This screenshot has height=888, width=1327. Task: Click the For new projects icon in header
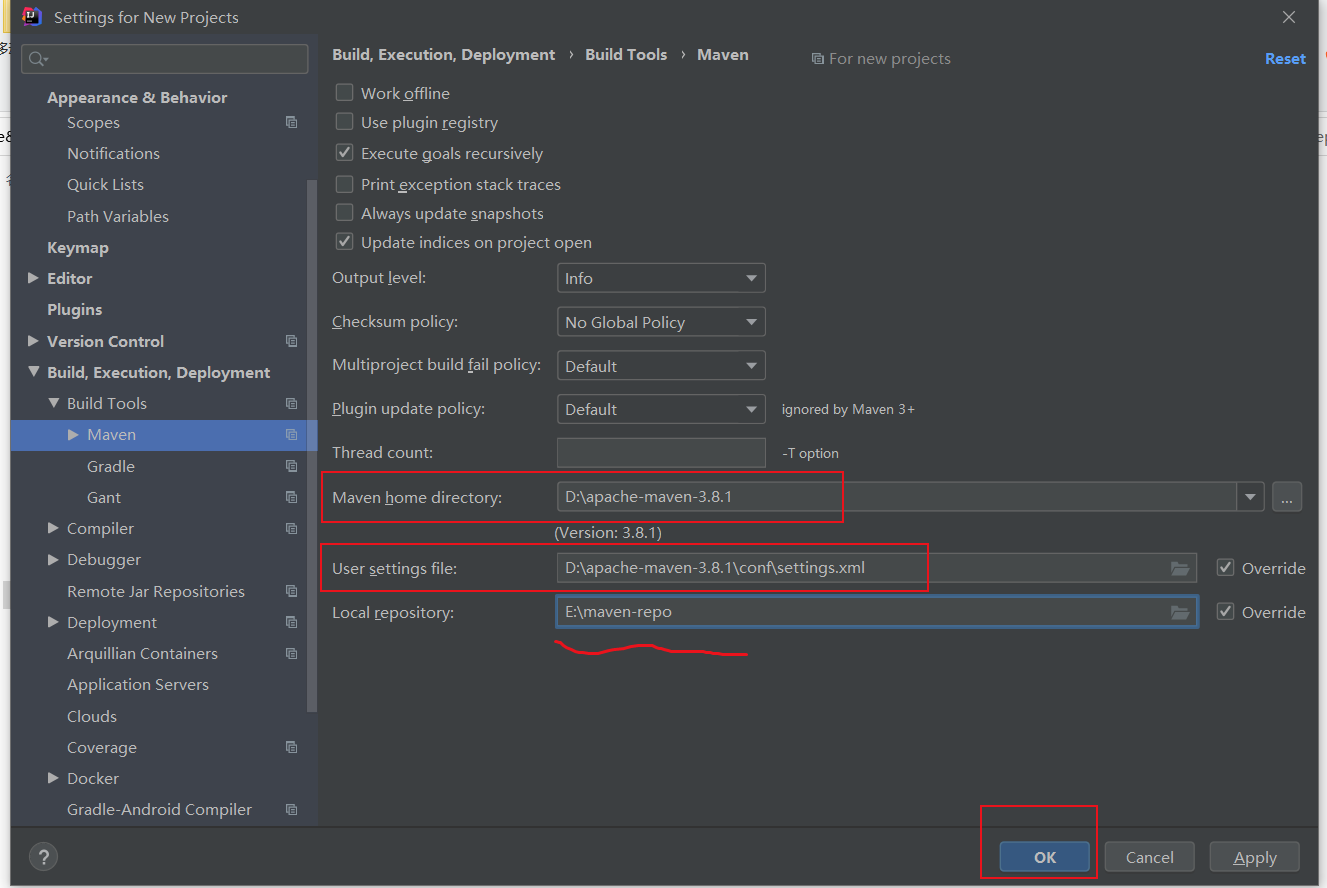pos(817,59)
